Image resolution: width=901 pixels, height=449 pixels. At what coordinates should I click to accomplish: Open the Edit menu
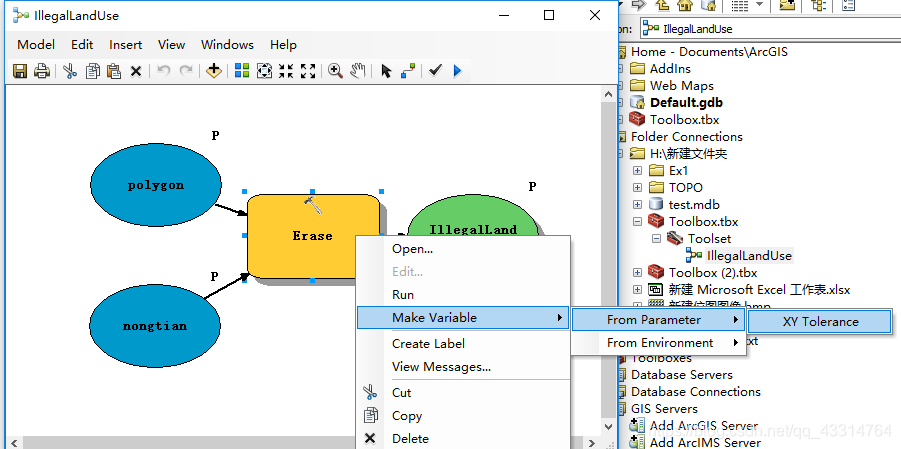pos(82,45)
